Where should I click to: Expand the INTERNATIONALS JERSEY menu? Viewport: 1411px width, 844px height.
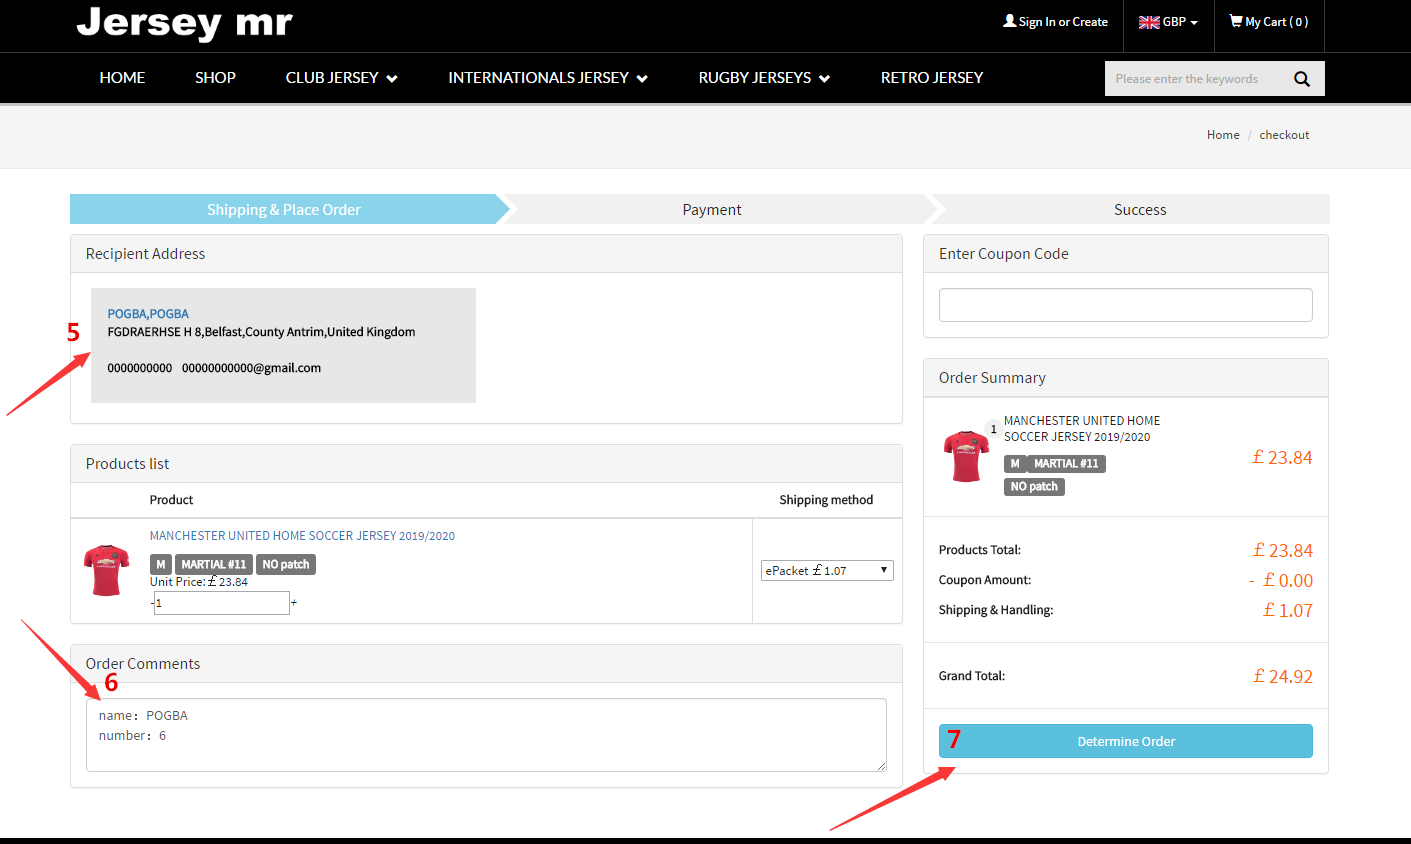(548, 78)
